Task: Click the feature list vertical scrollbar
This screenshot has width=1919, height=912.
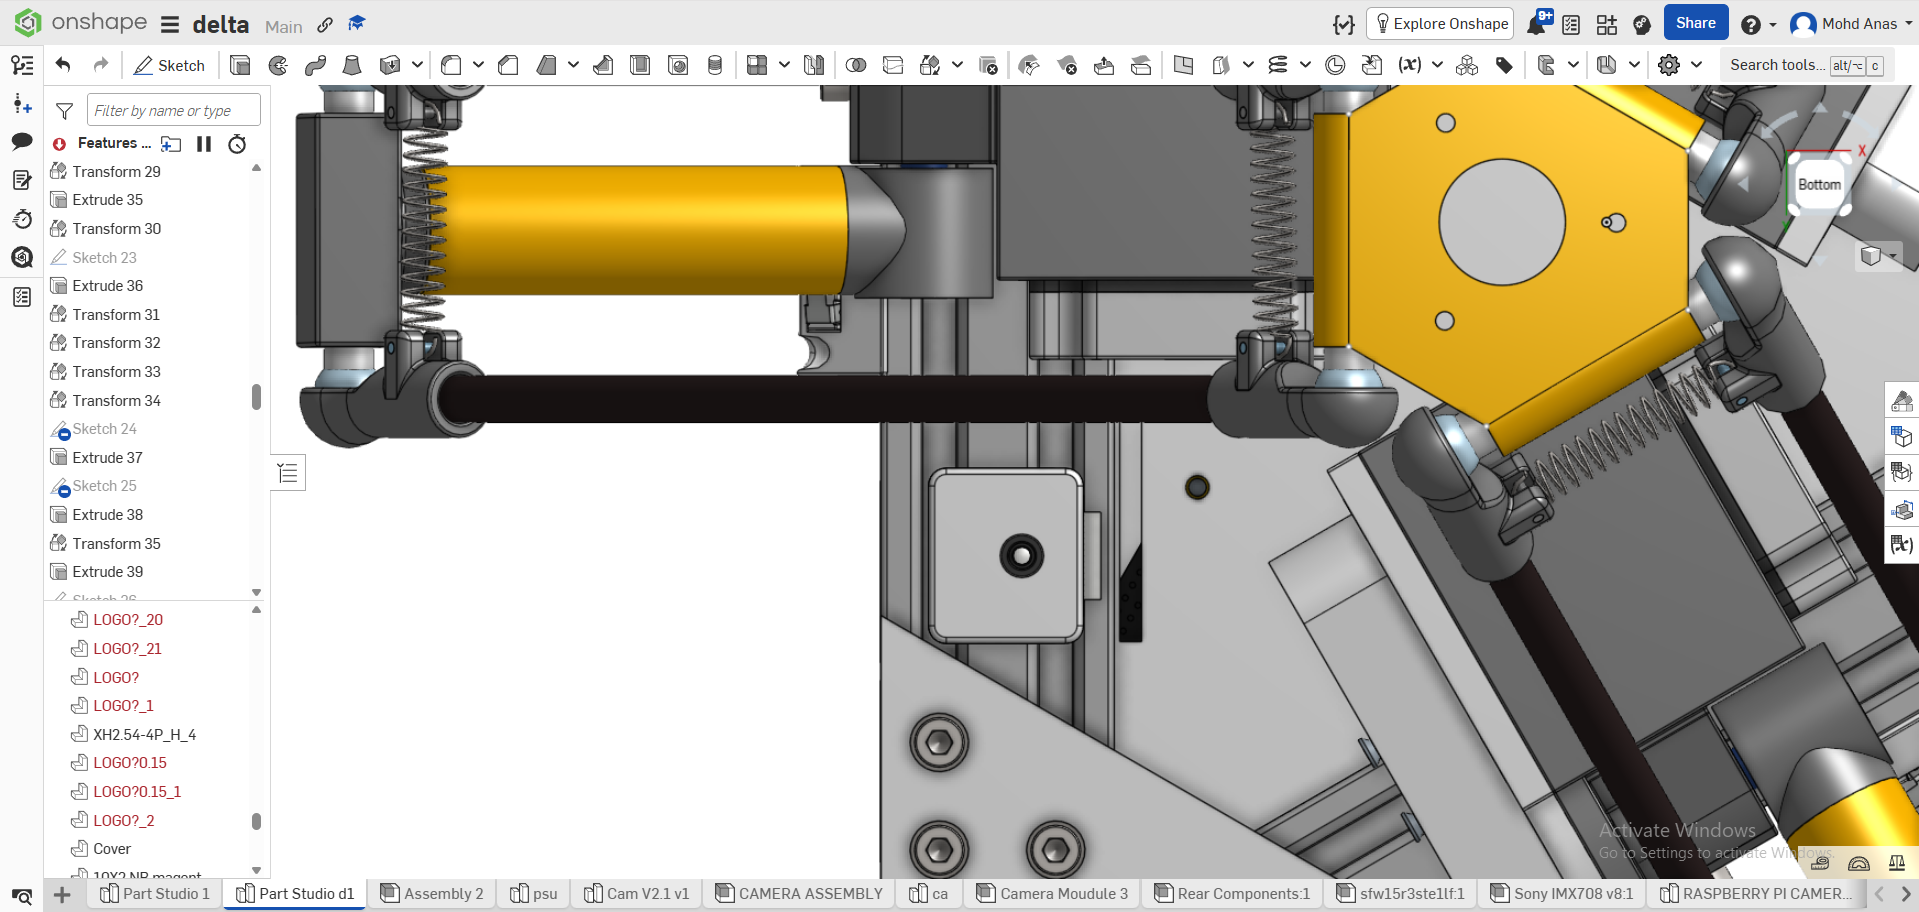Action: pyautogui.click(x=256, y=397)
